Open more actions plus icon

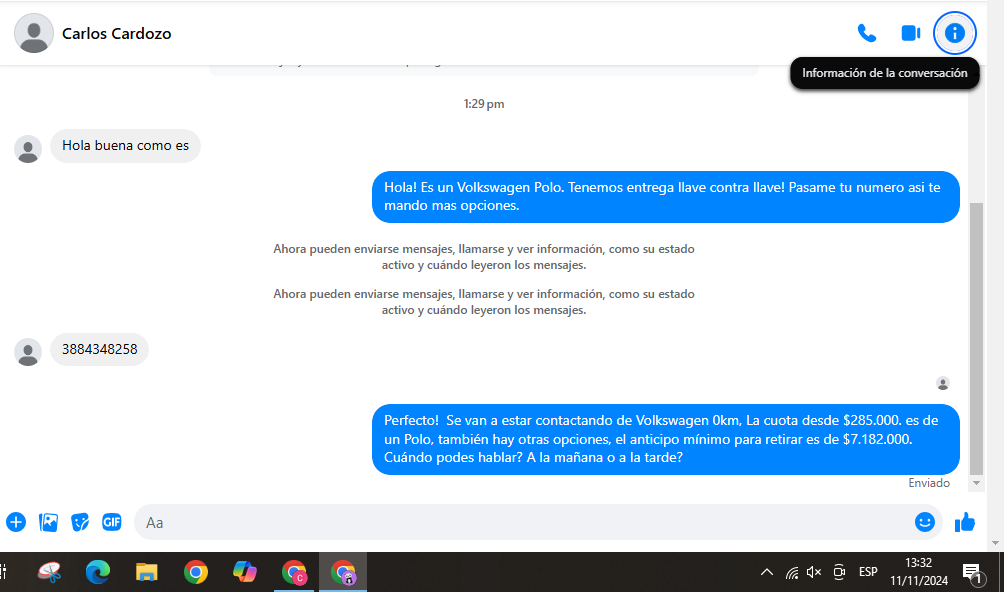pyautogui.click(x=16, y=522)
